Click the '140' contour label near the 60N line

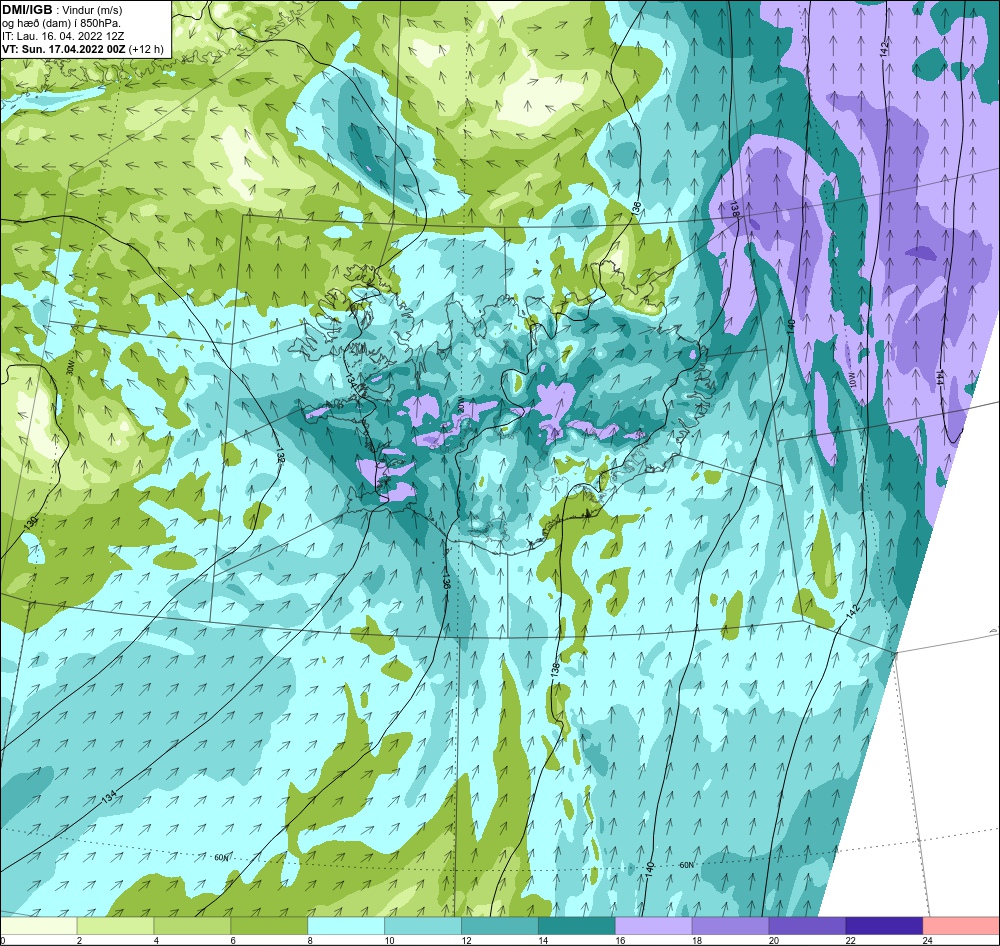coord(650,869)
